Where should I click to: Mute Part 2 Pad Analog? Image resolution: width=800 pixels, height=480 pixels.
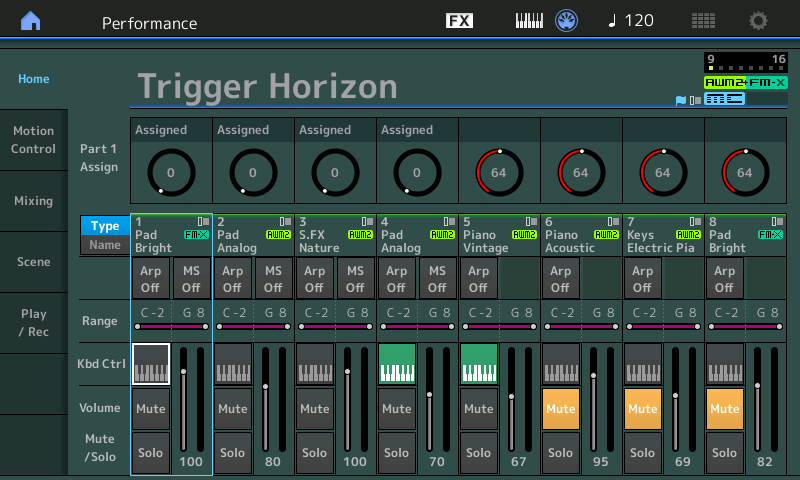(233, 409)
